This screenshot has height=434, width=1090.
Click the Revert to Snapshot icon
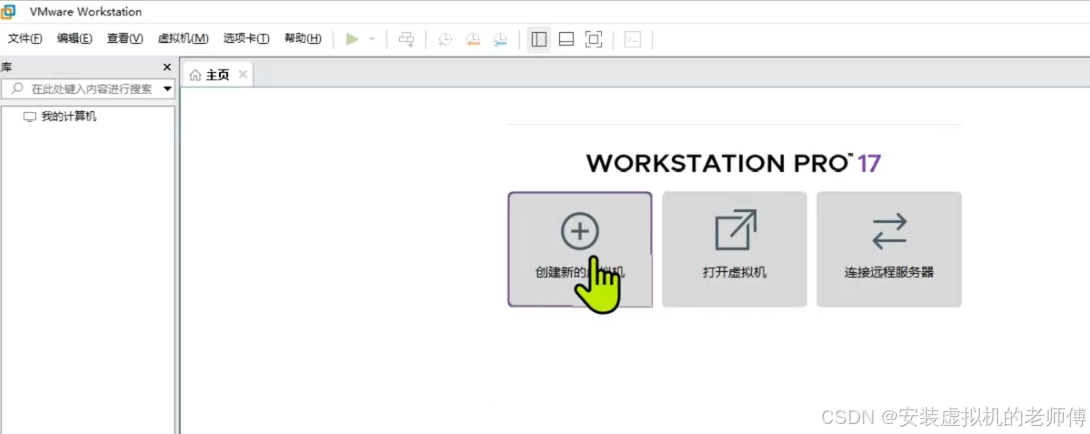point(473,40)
